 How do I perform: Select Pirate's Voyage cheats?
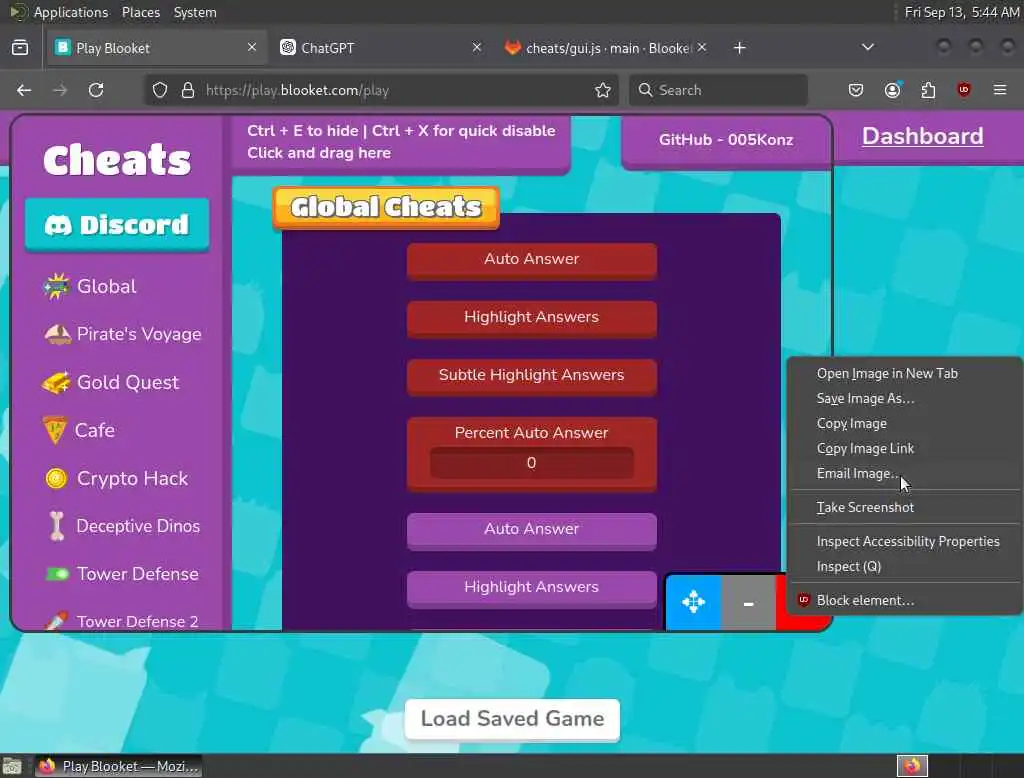pyautogui.click(x=122, y=334)
